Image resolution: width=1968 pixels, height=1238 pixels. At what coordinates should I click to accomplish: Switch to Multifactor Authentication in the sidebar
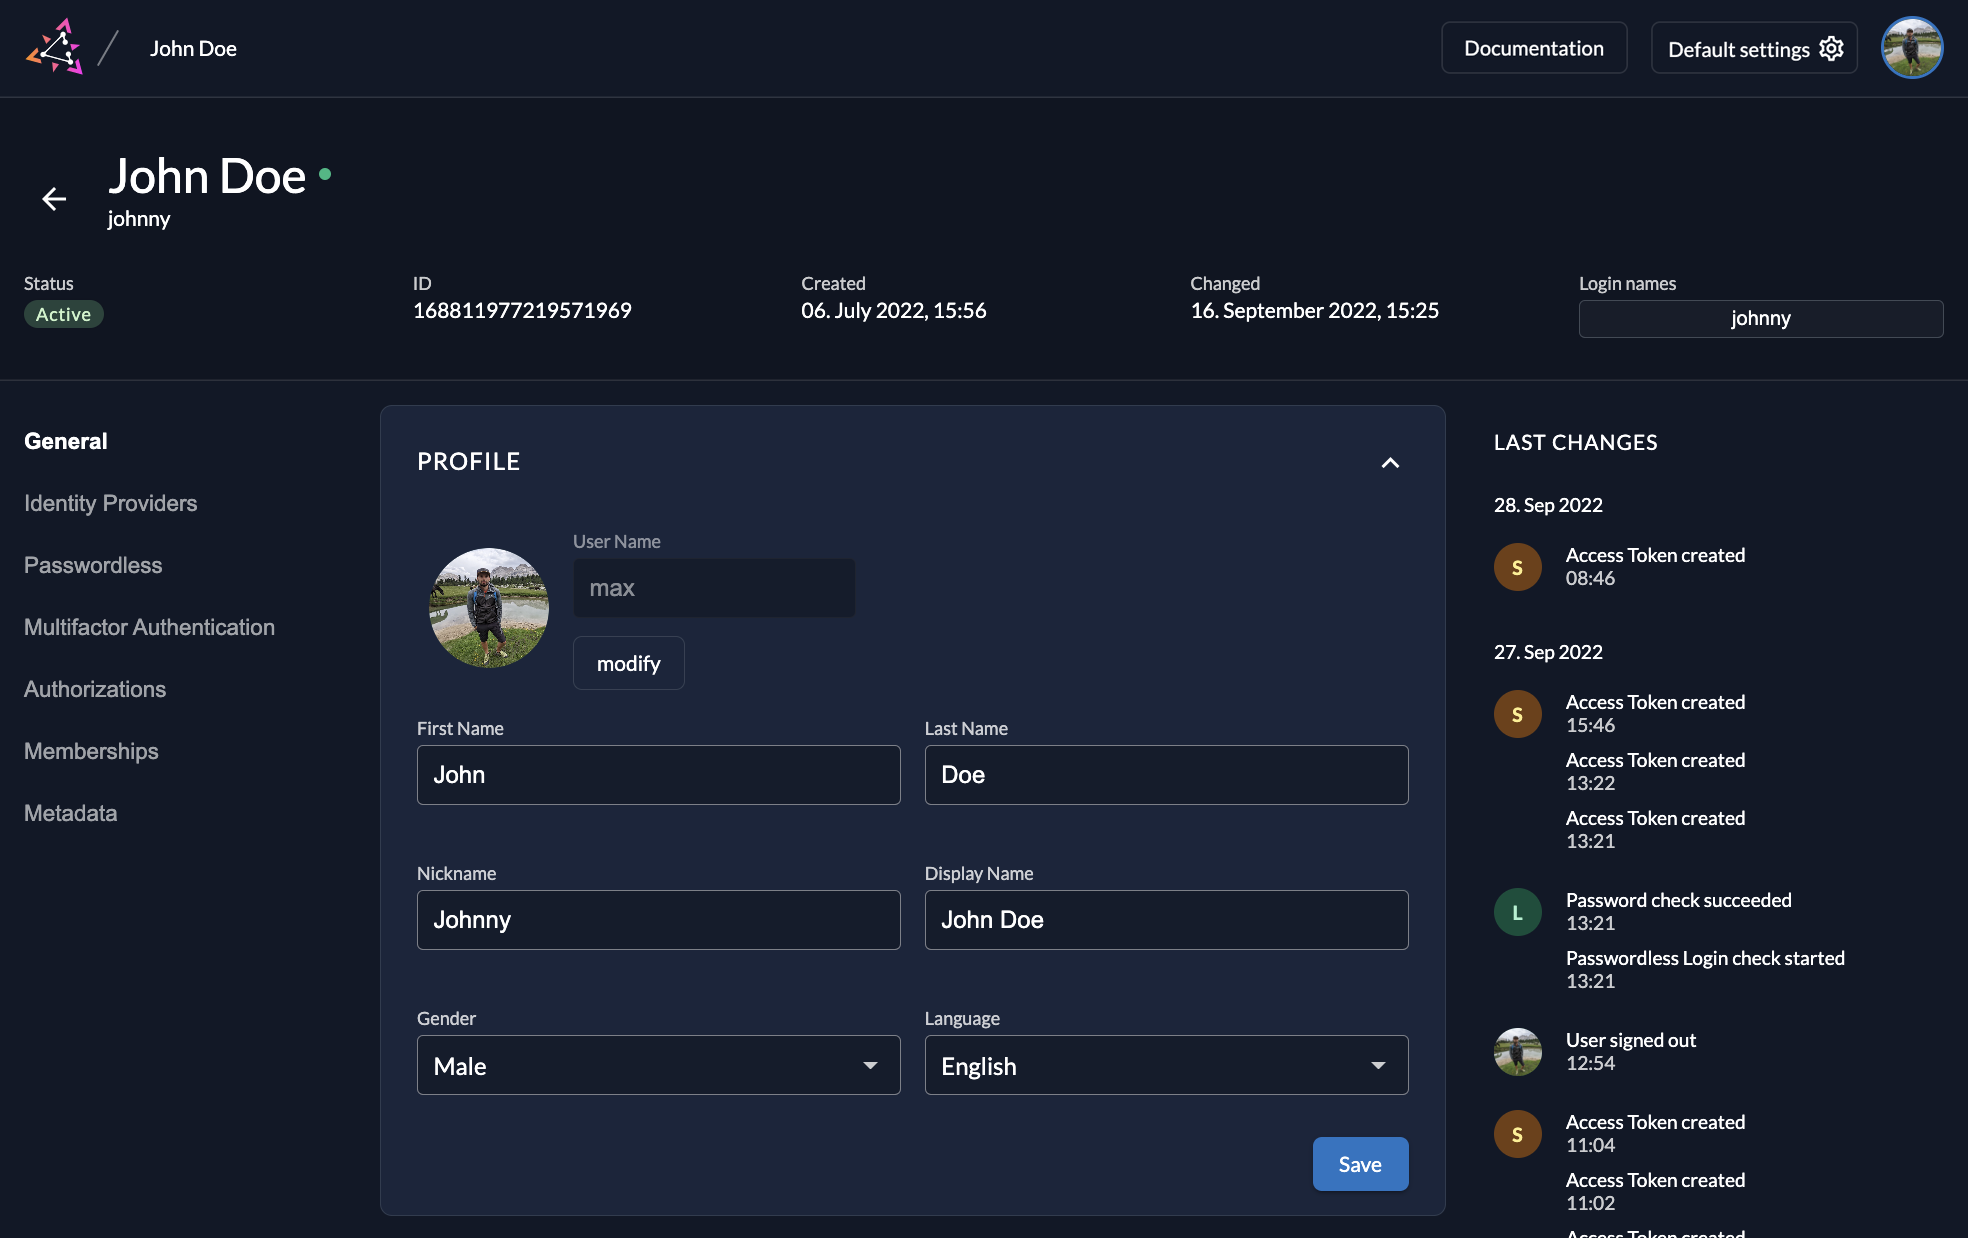click(x=149, y=627)
